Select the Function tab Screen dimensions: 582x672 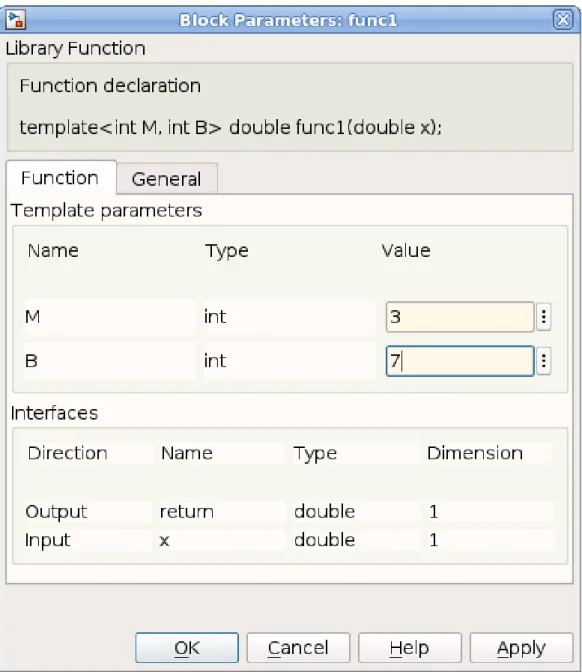pos(60,177)
